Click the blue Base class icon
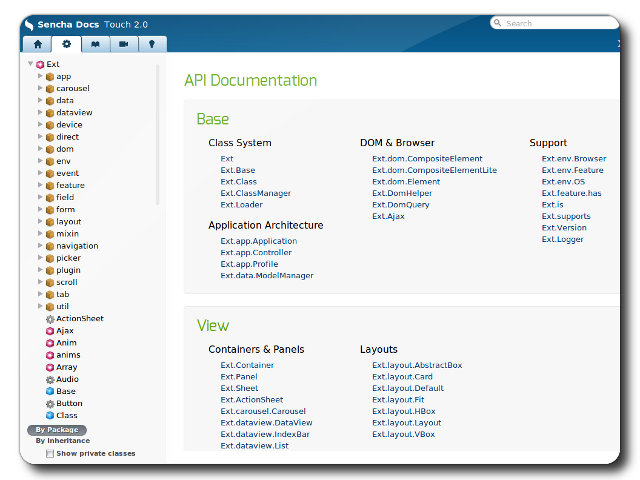The width and height of the screenshot is (640, 480). click(50, 391)
